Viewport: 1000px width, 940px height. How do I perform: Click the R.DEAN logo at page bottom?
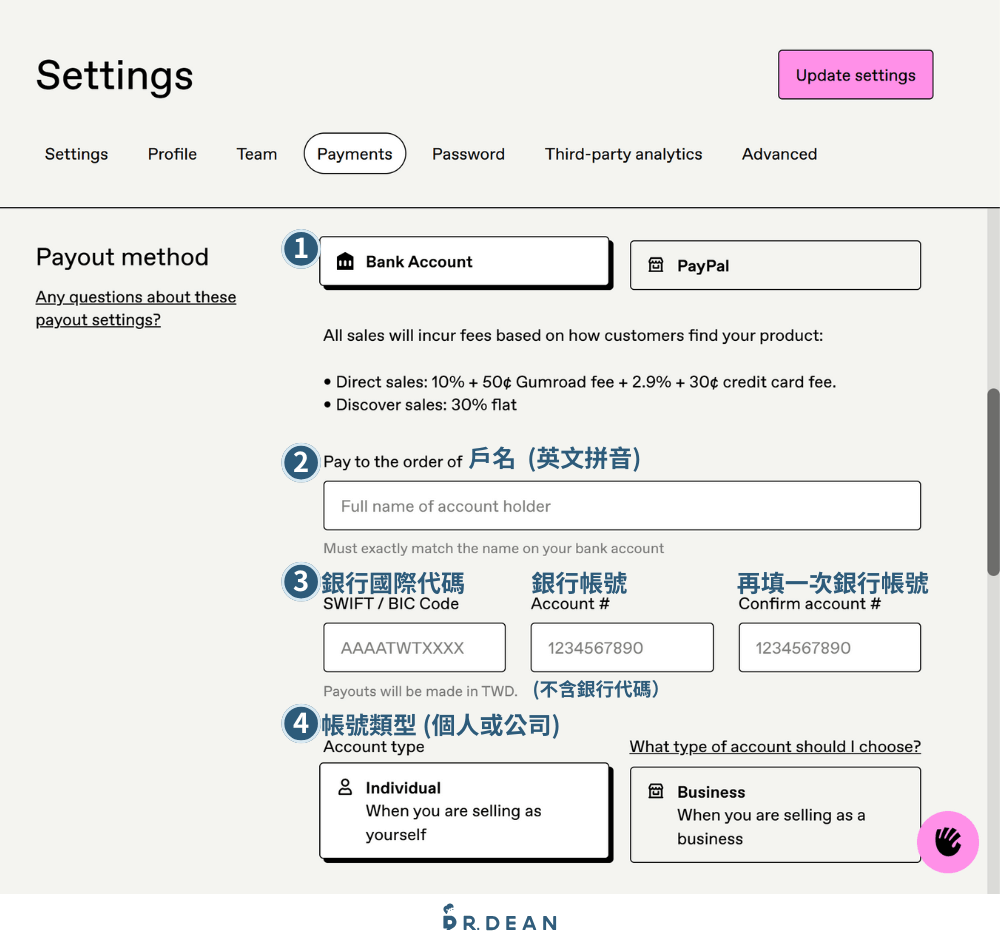(499, 919)
